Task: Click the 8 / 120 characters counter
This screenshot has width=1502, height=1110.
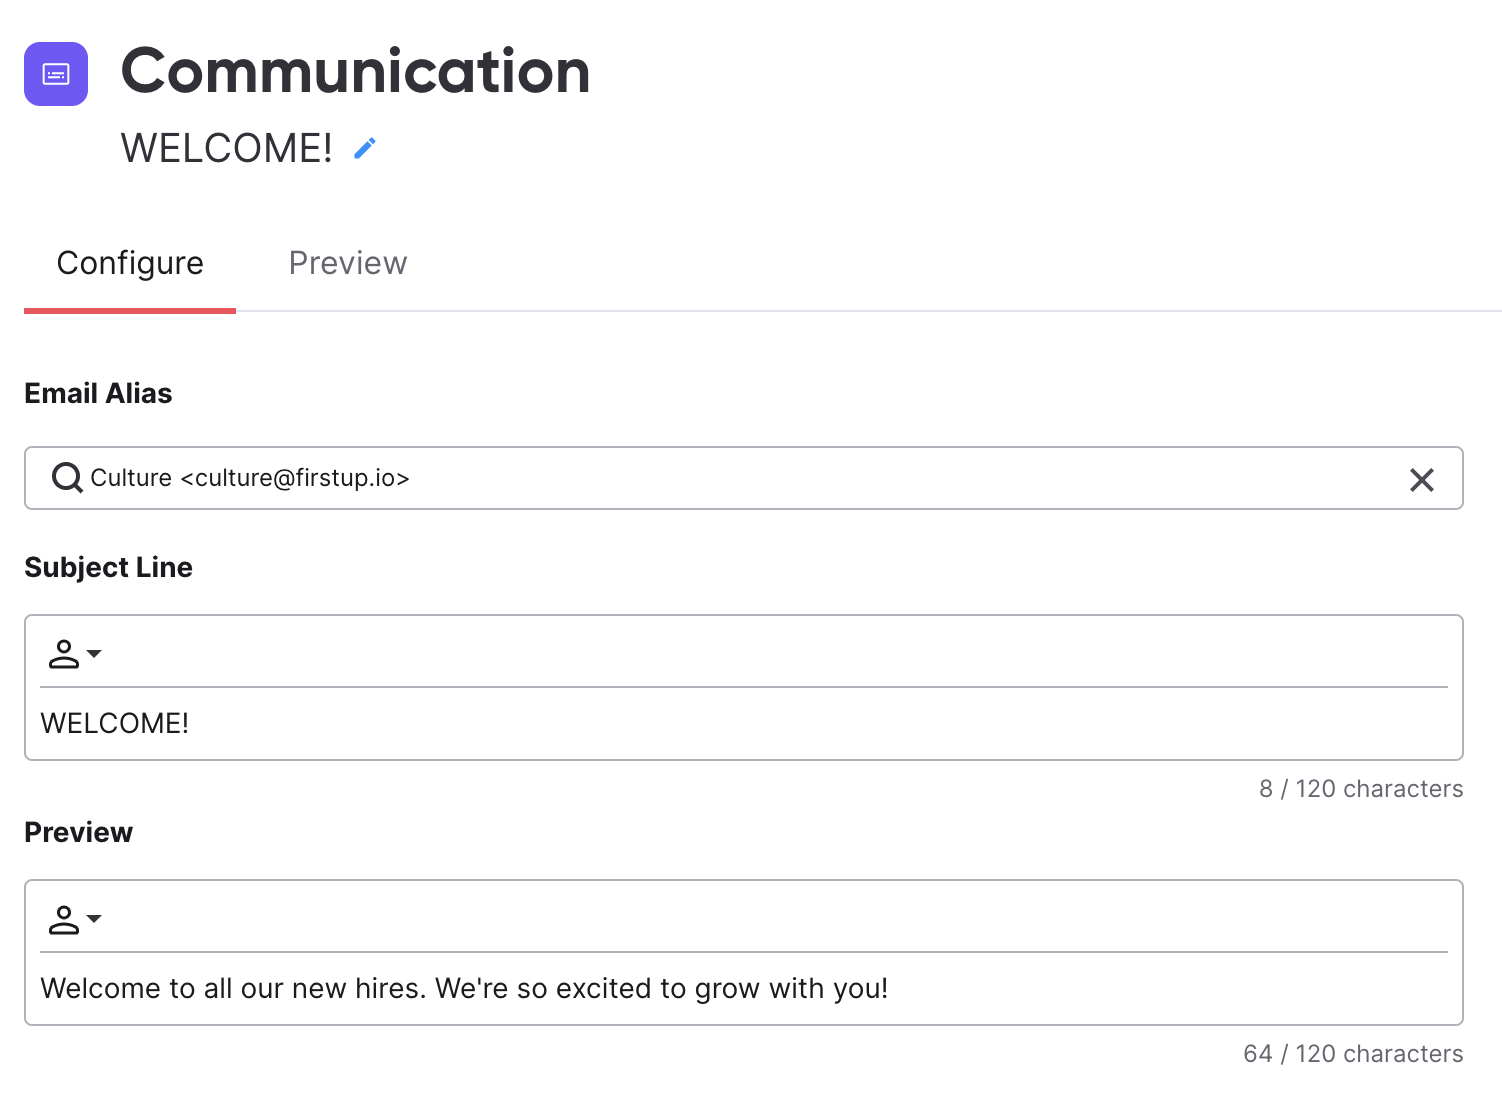Action: 1361,789
